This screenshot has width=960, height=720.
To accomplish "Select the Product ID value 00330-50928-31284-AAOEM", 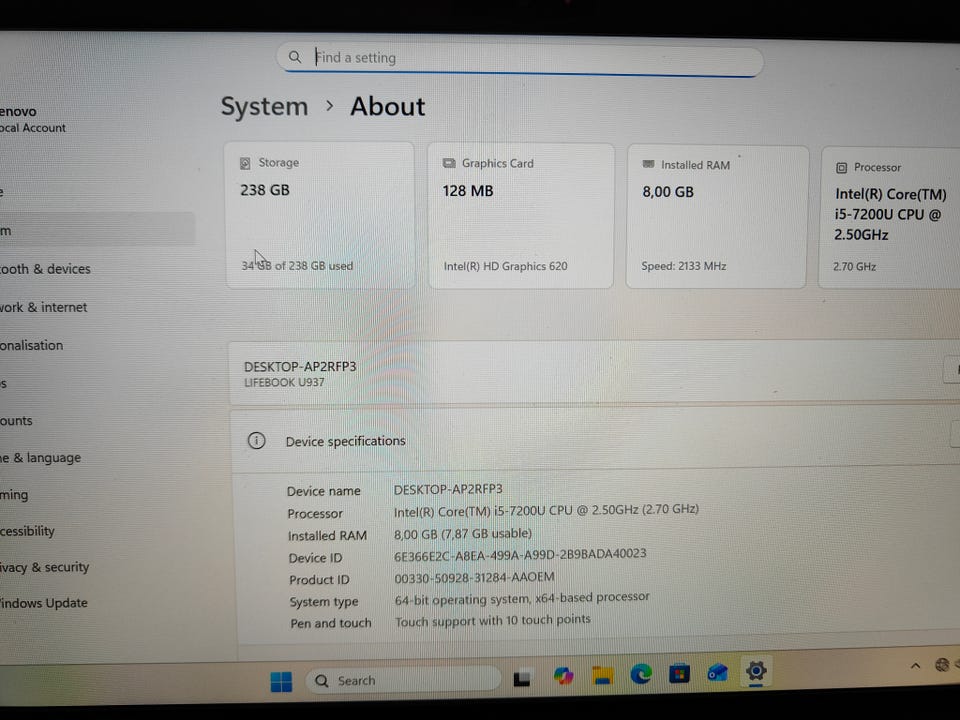I will (x=474, y=577).
